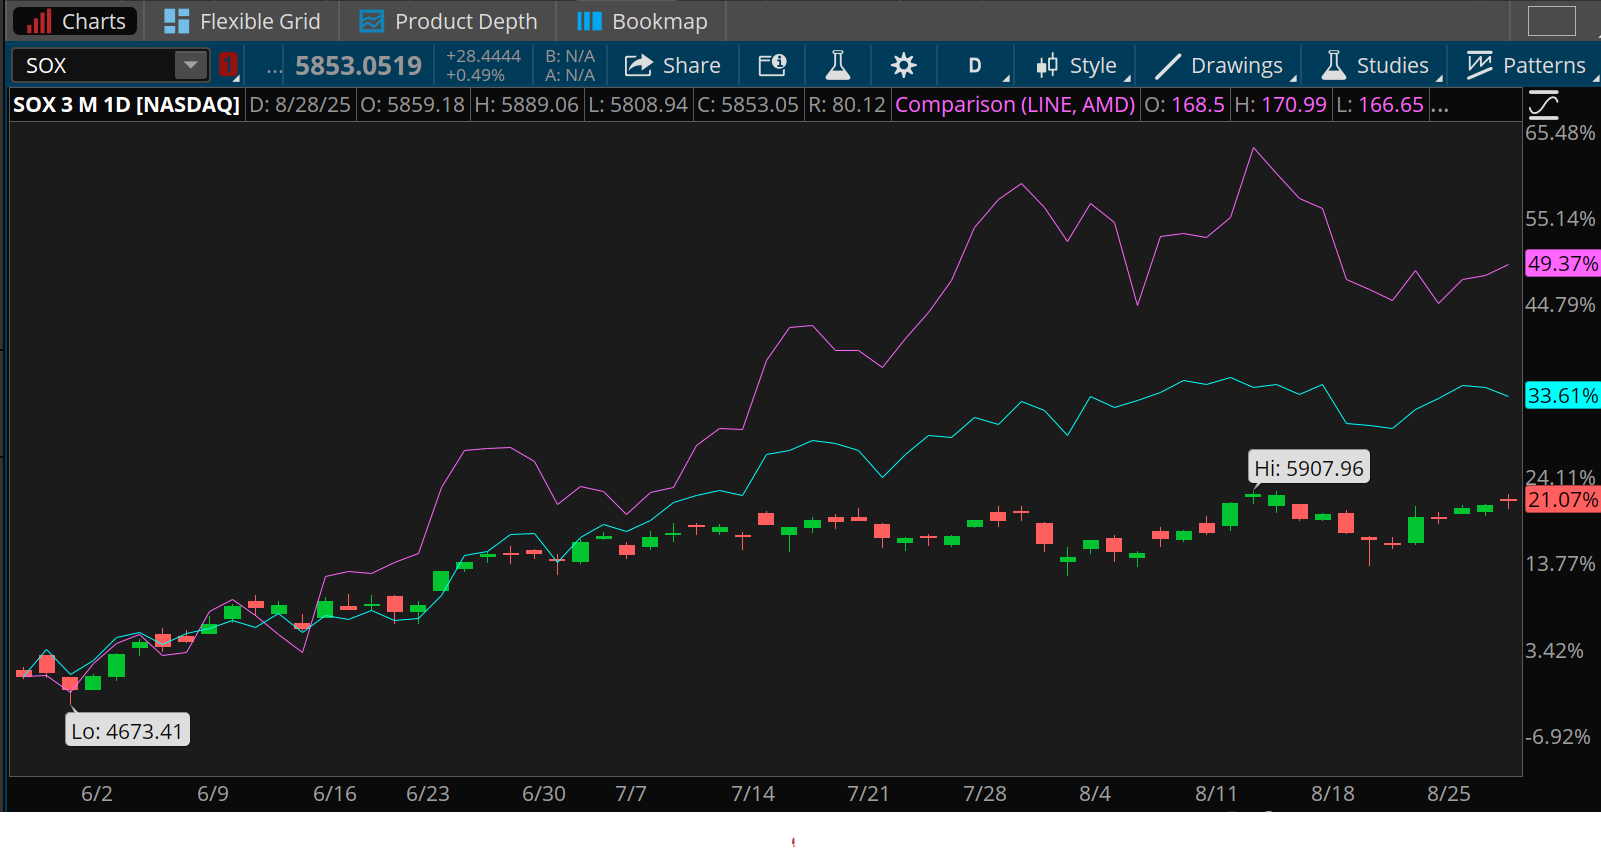The height and width of the screenshot is (850, 1601).
Task: Expand the symbol dropdown arrow
Action: [x=190, y=65]
